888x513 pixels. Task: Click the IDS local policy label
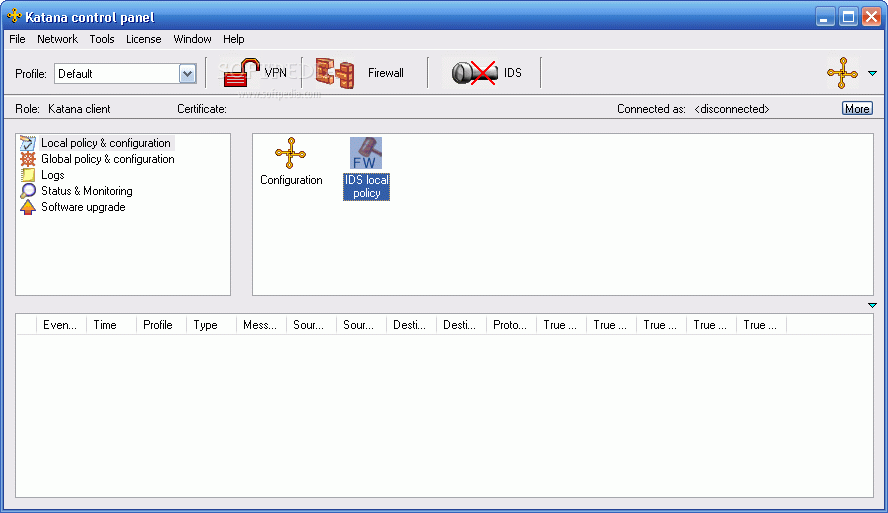(x=366, y=187)
